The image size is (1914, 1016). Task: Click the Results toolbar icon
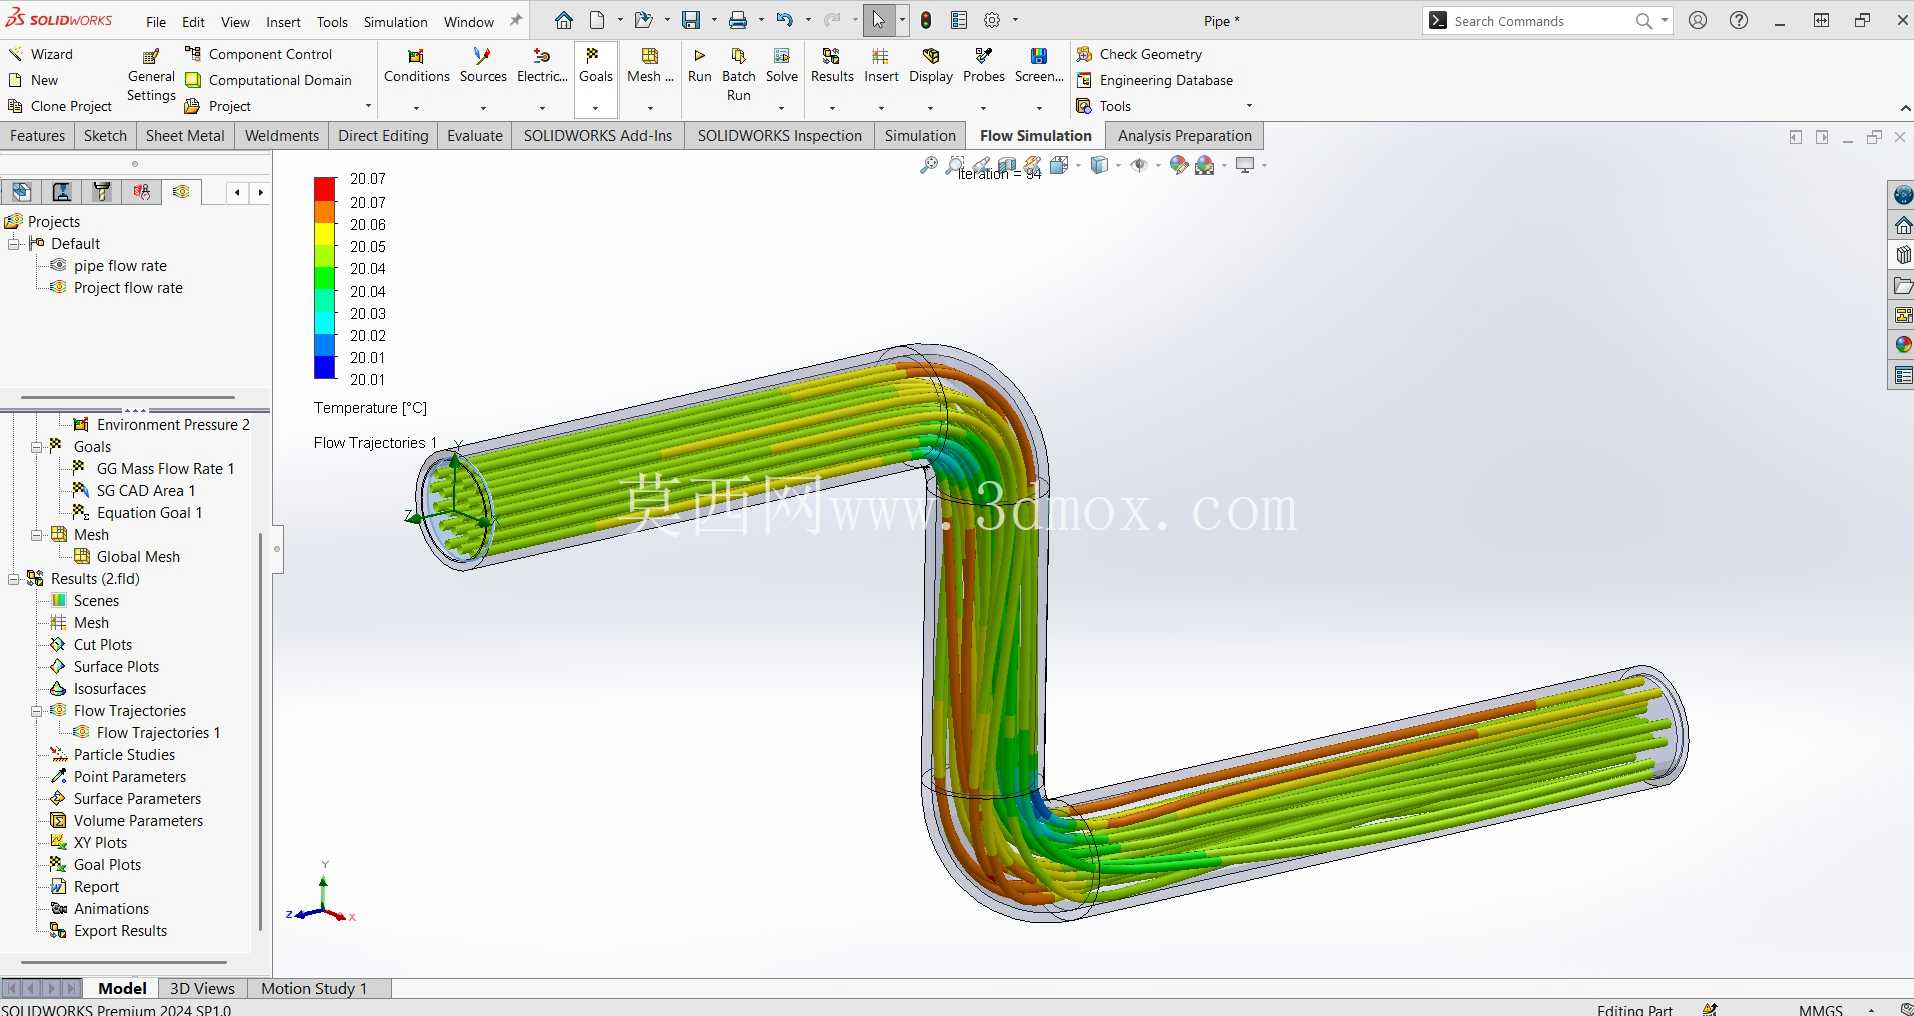(831, 56)
